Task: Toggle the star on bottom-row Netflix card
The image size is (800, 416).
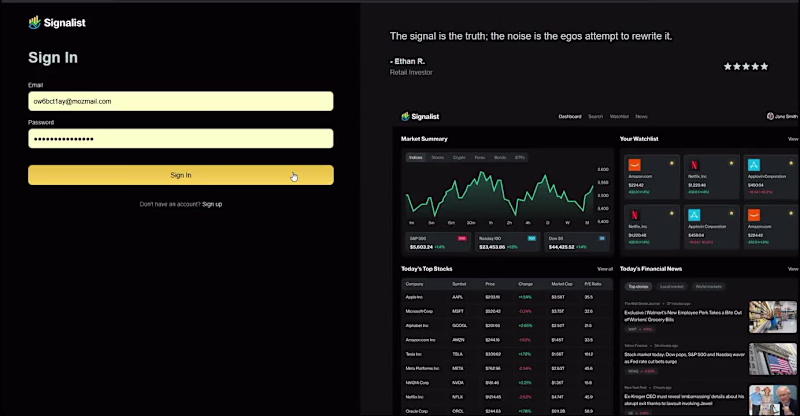Action: tap(671, 213)
